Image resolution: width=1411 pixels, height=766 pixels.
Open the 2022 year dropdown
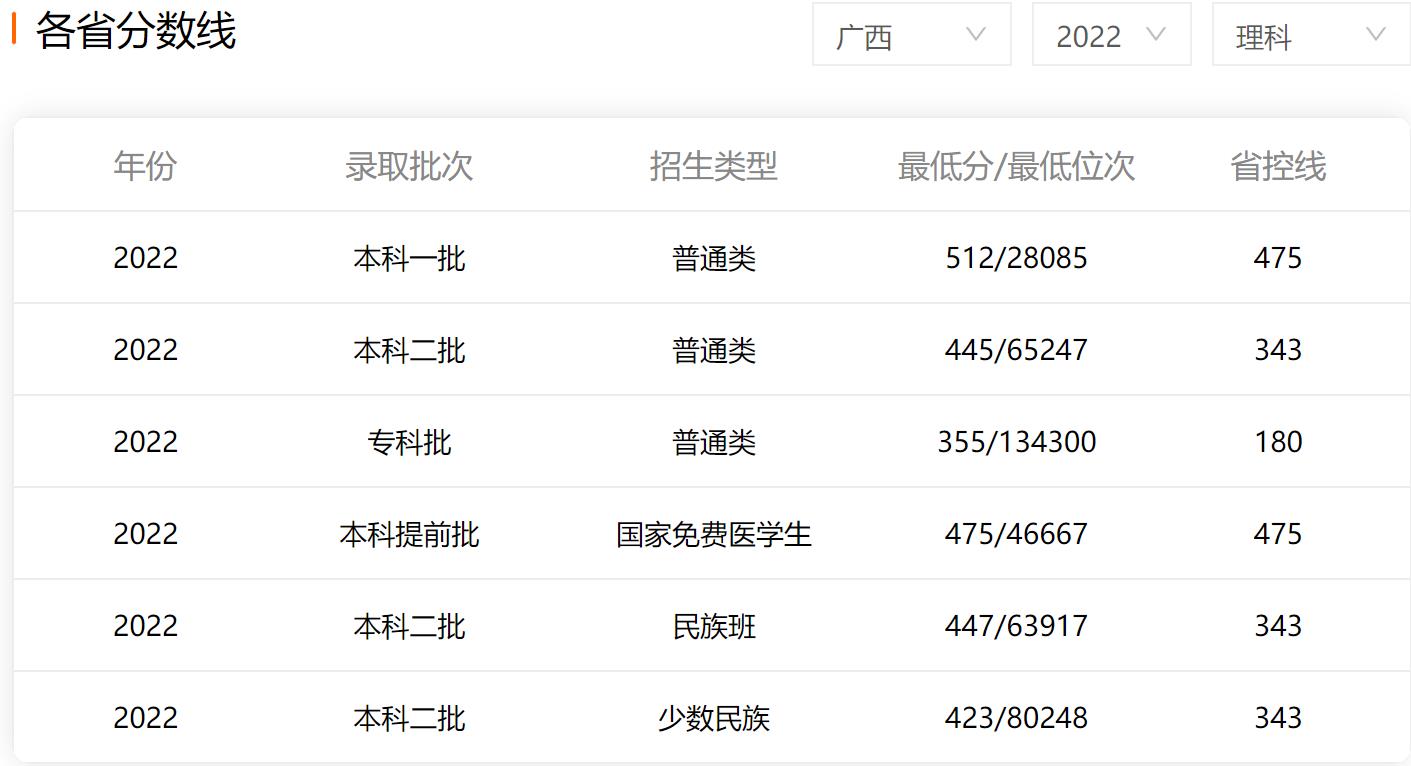pos(1110,35)
